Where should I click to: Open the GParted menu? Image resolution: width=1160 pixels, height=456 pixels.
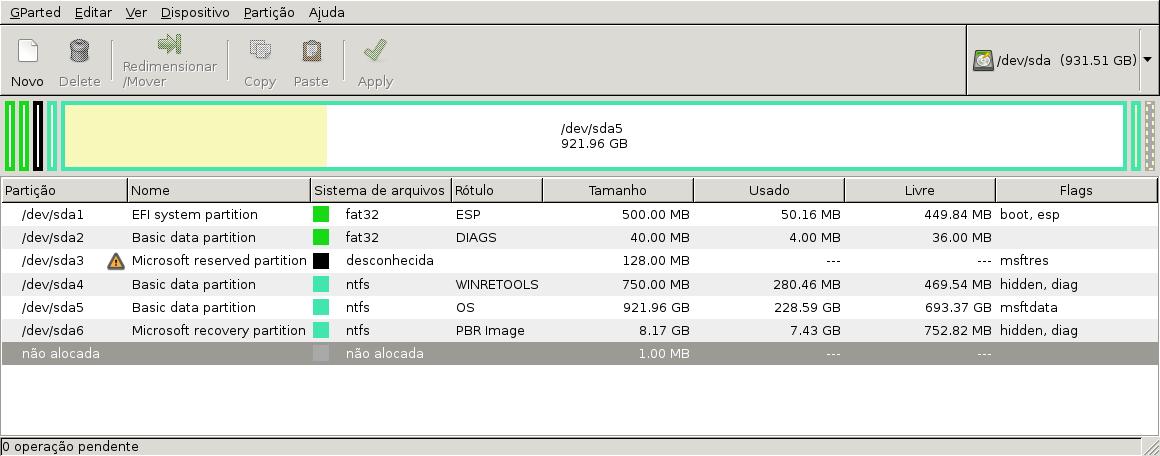[35, 12]
